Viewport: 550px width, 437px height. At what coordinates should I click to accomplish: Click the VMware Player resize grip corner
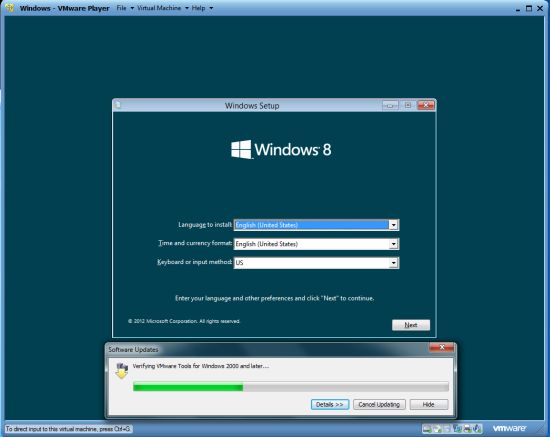pyautogui.click(x=540, y=429)
